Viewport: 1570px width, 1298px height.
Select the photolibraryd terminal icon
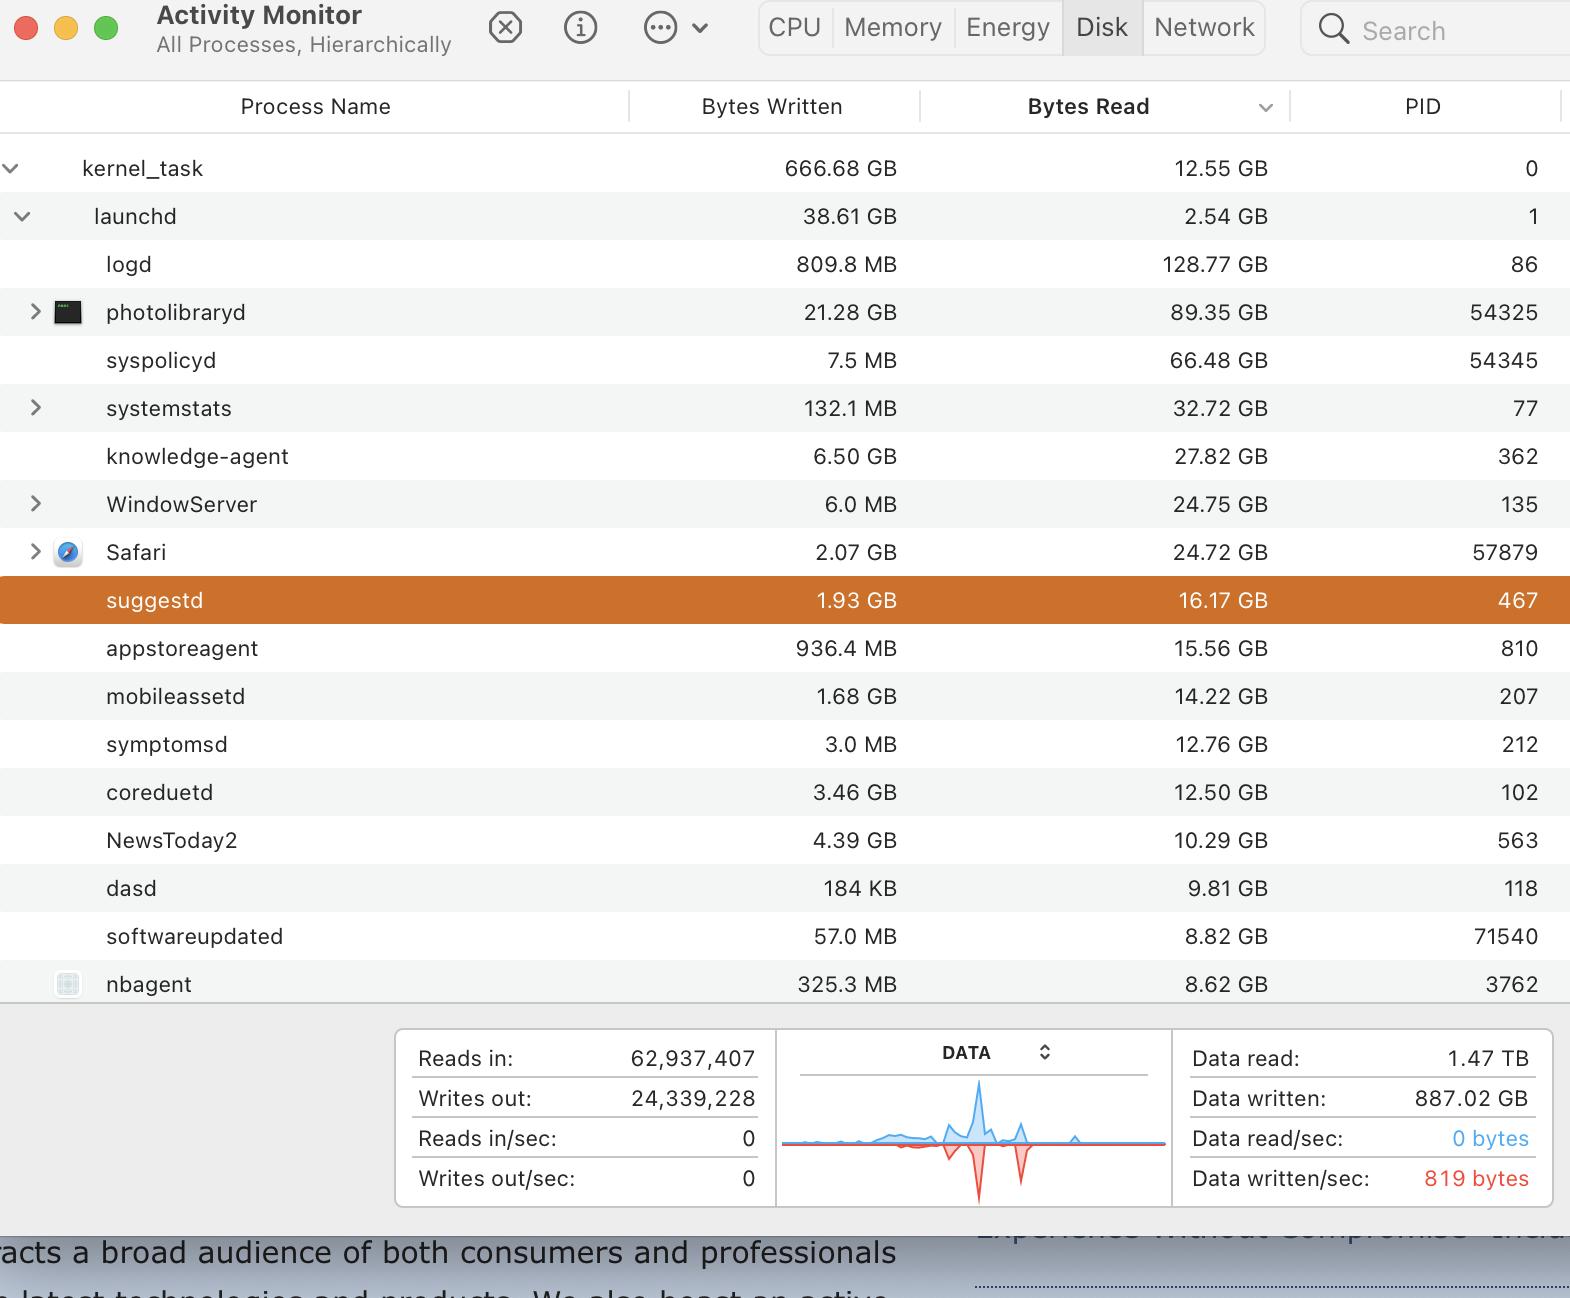point(68,312)
